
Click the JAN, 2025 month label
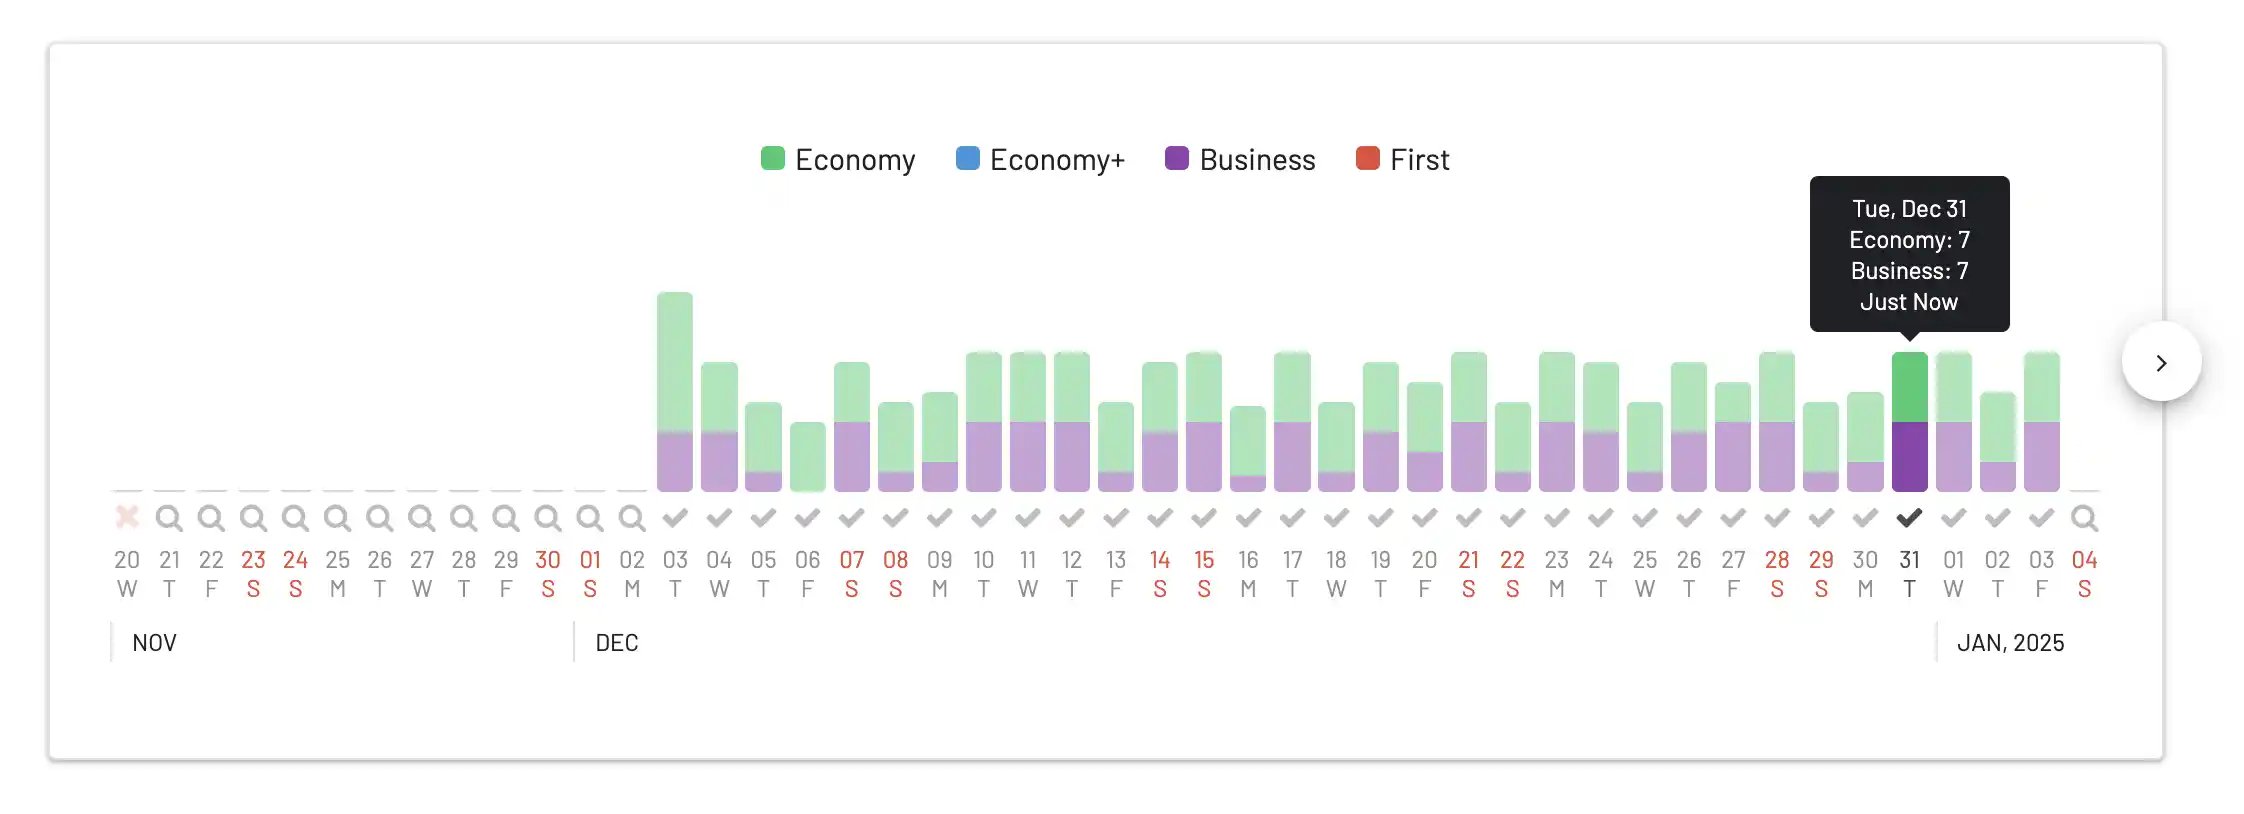pyautogui.click(x=2010, y=643)
